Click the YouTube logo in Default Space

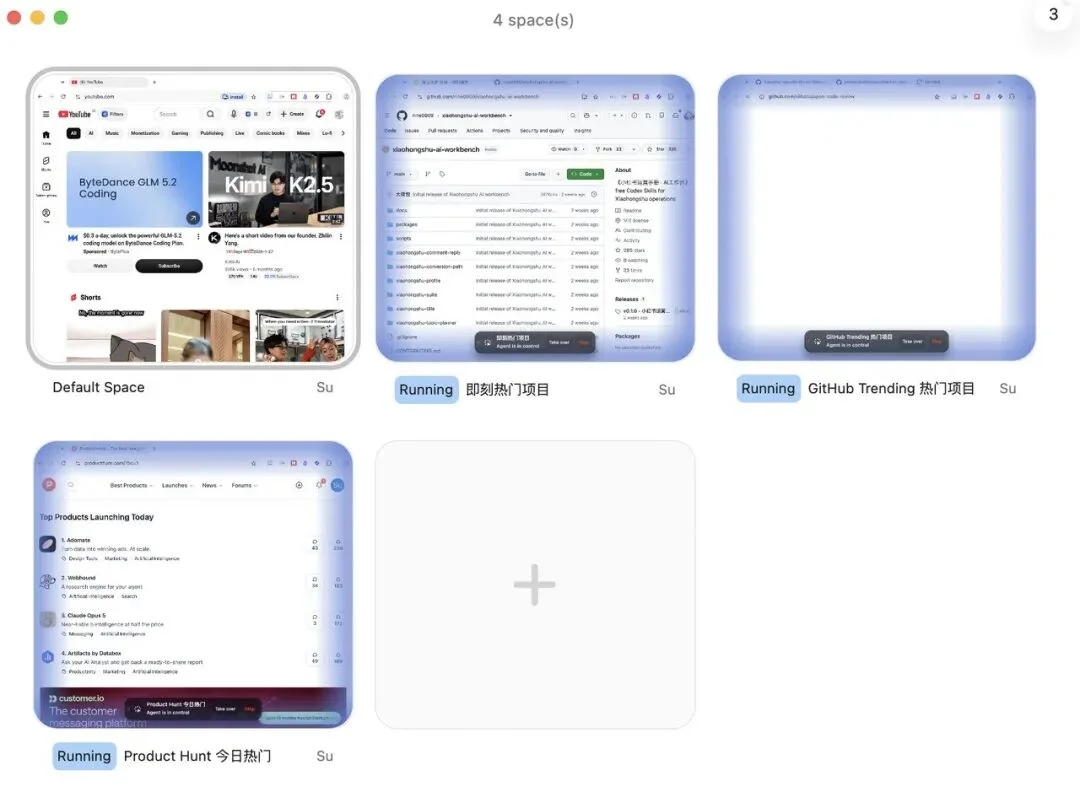74,114
